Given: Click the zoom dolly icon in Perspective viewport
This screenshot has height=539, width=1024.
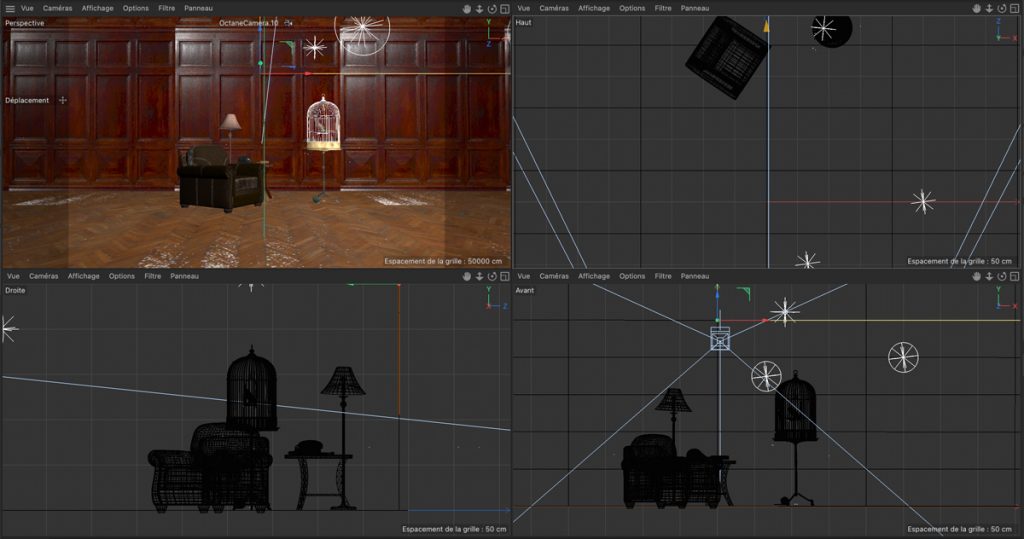Looking at the screenshot, I should coord(479,8).
